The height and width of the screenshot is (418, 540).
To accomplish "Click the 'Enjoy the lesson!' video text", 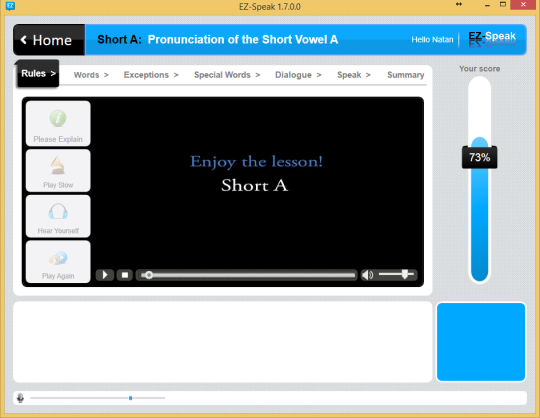I will click(256, 161).
